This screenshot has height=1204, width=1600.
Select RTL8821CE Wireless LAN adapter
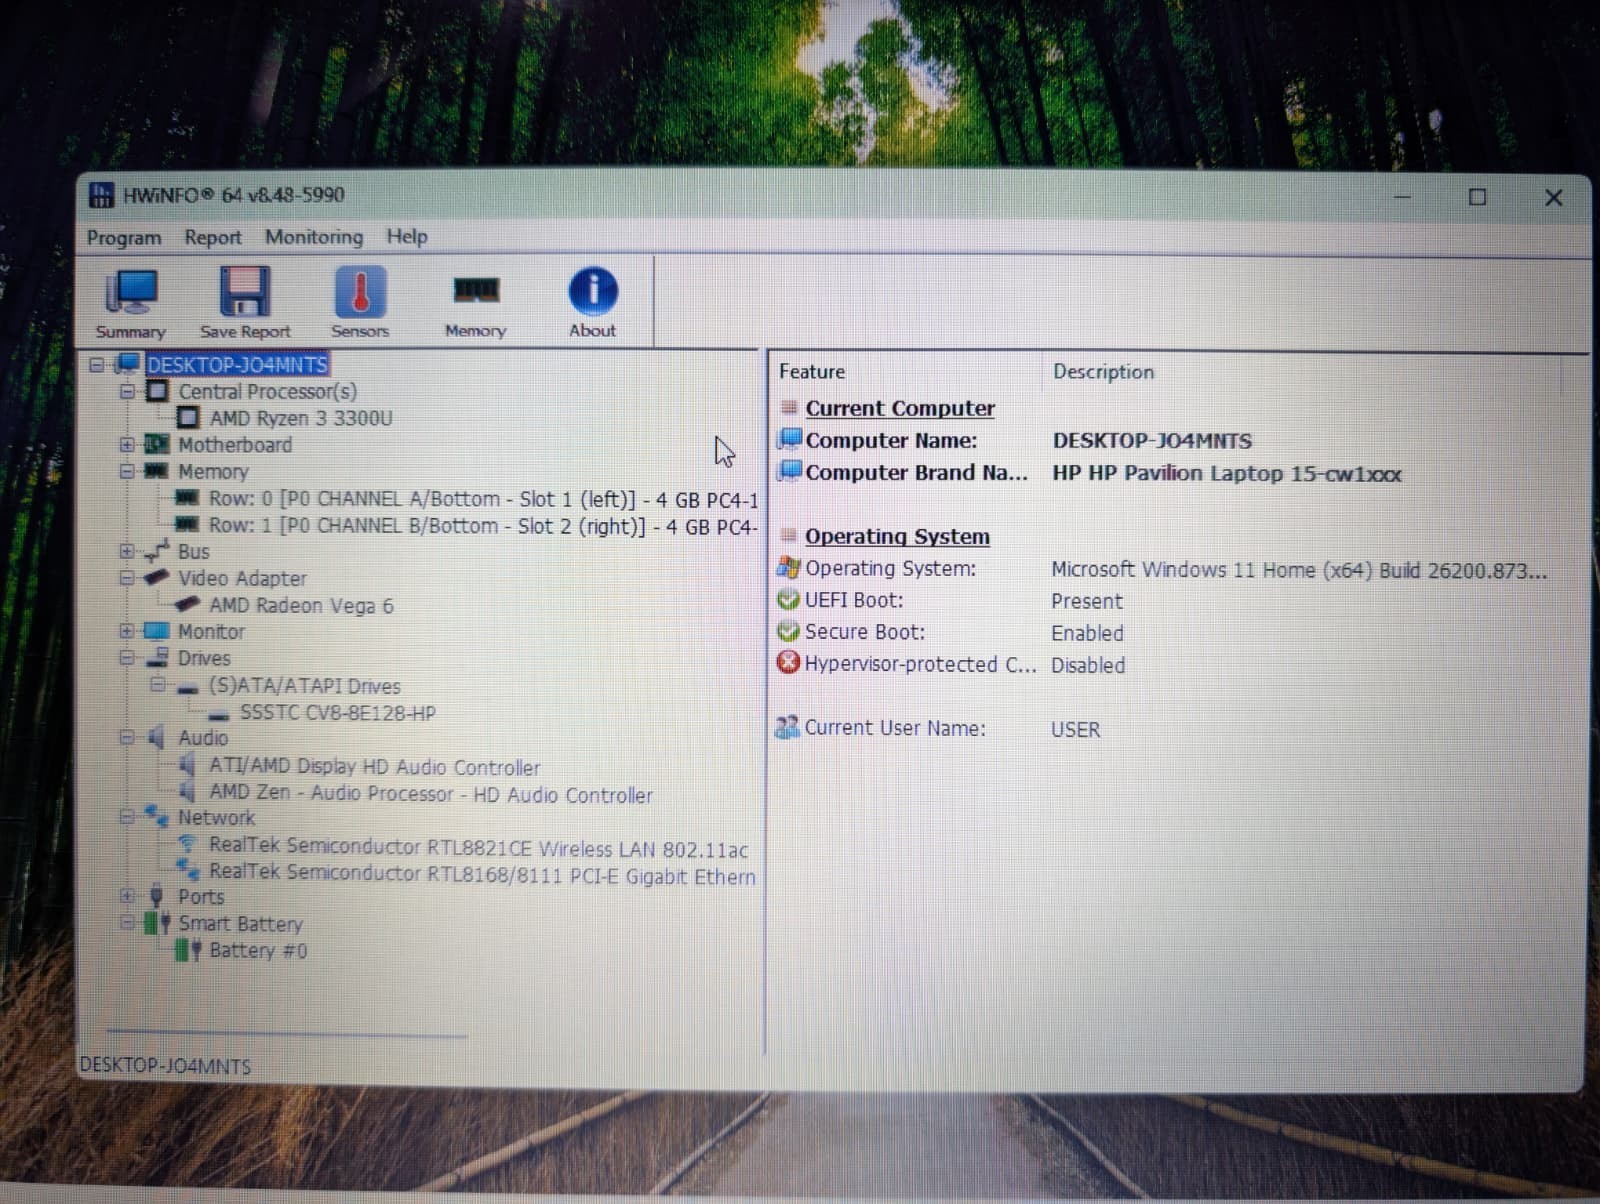[478, 848]
